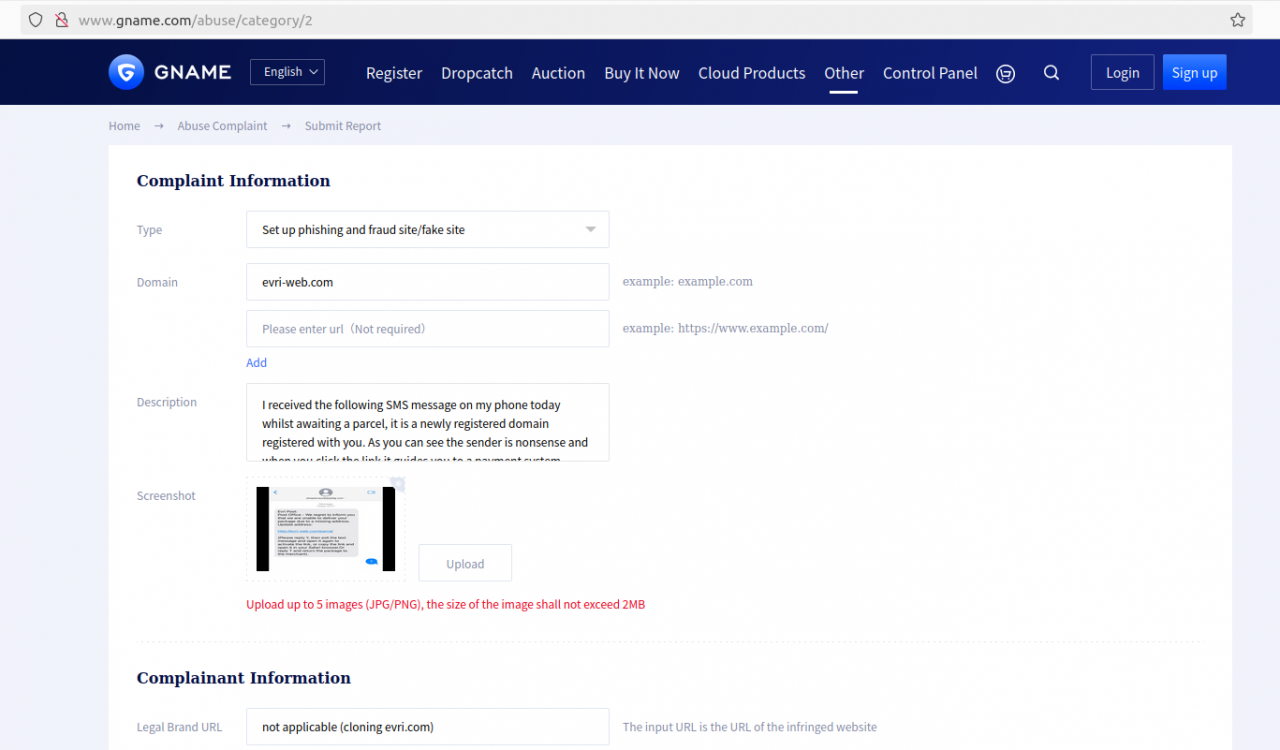Click the Add url link

point(257,363)
